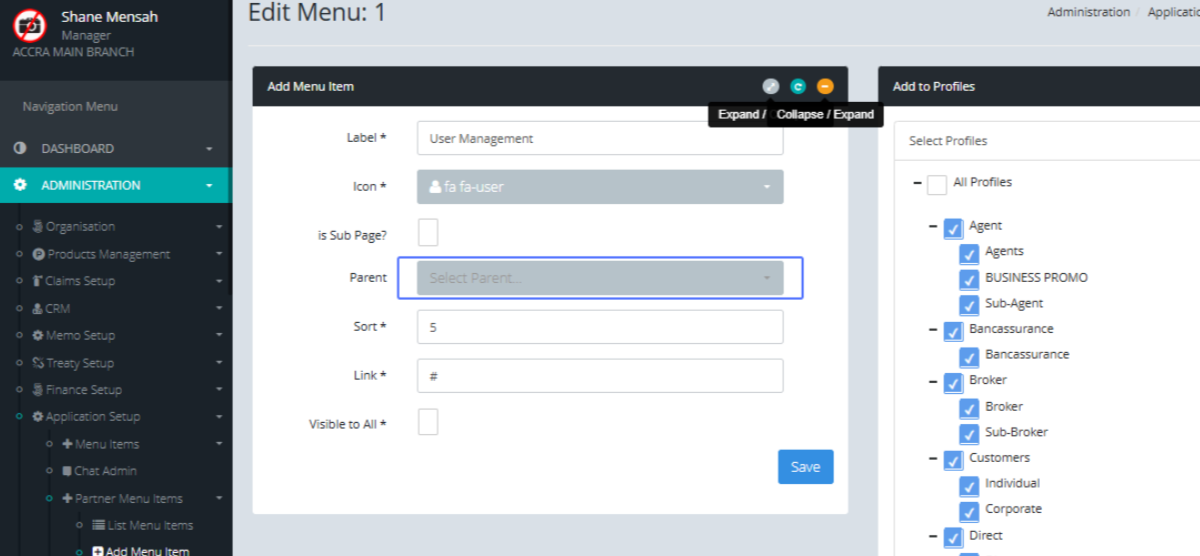Collapse the Agent profile tree group

[933, 227]
